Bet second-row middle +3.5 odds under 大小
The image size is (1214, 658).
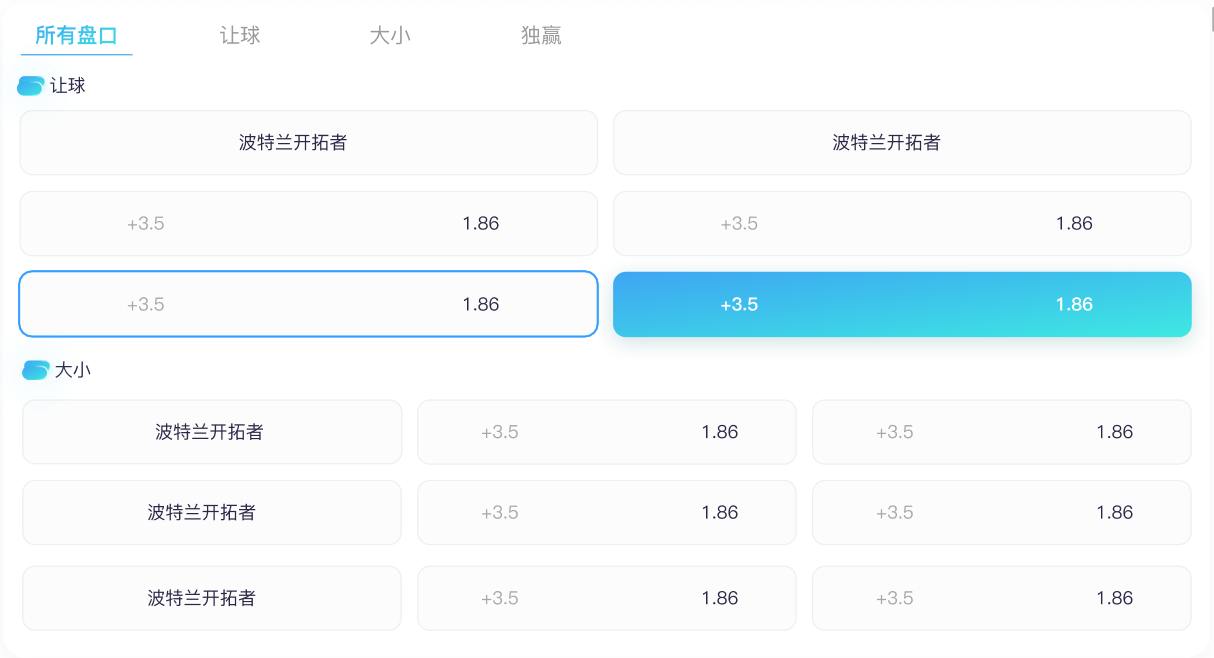click(607, 512)
